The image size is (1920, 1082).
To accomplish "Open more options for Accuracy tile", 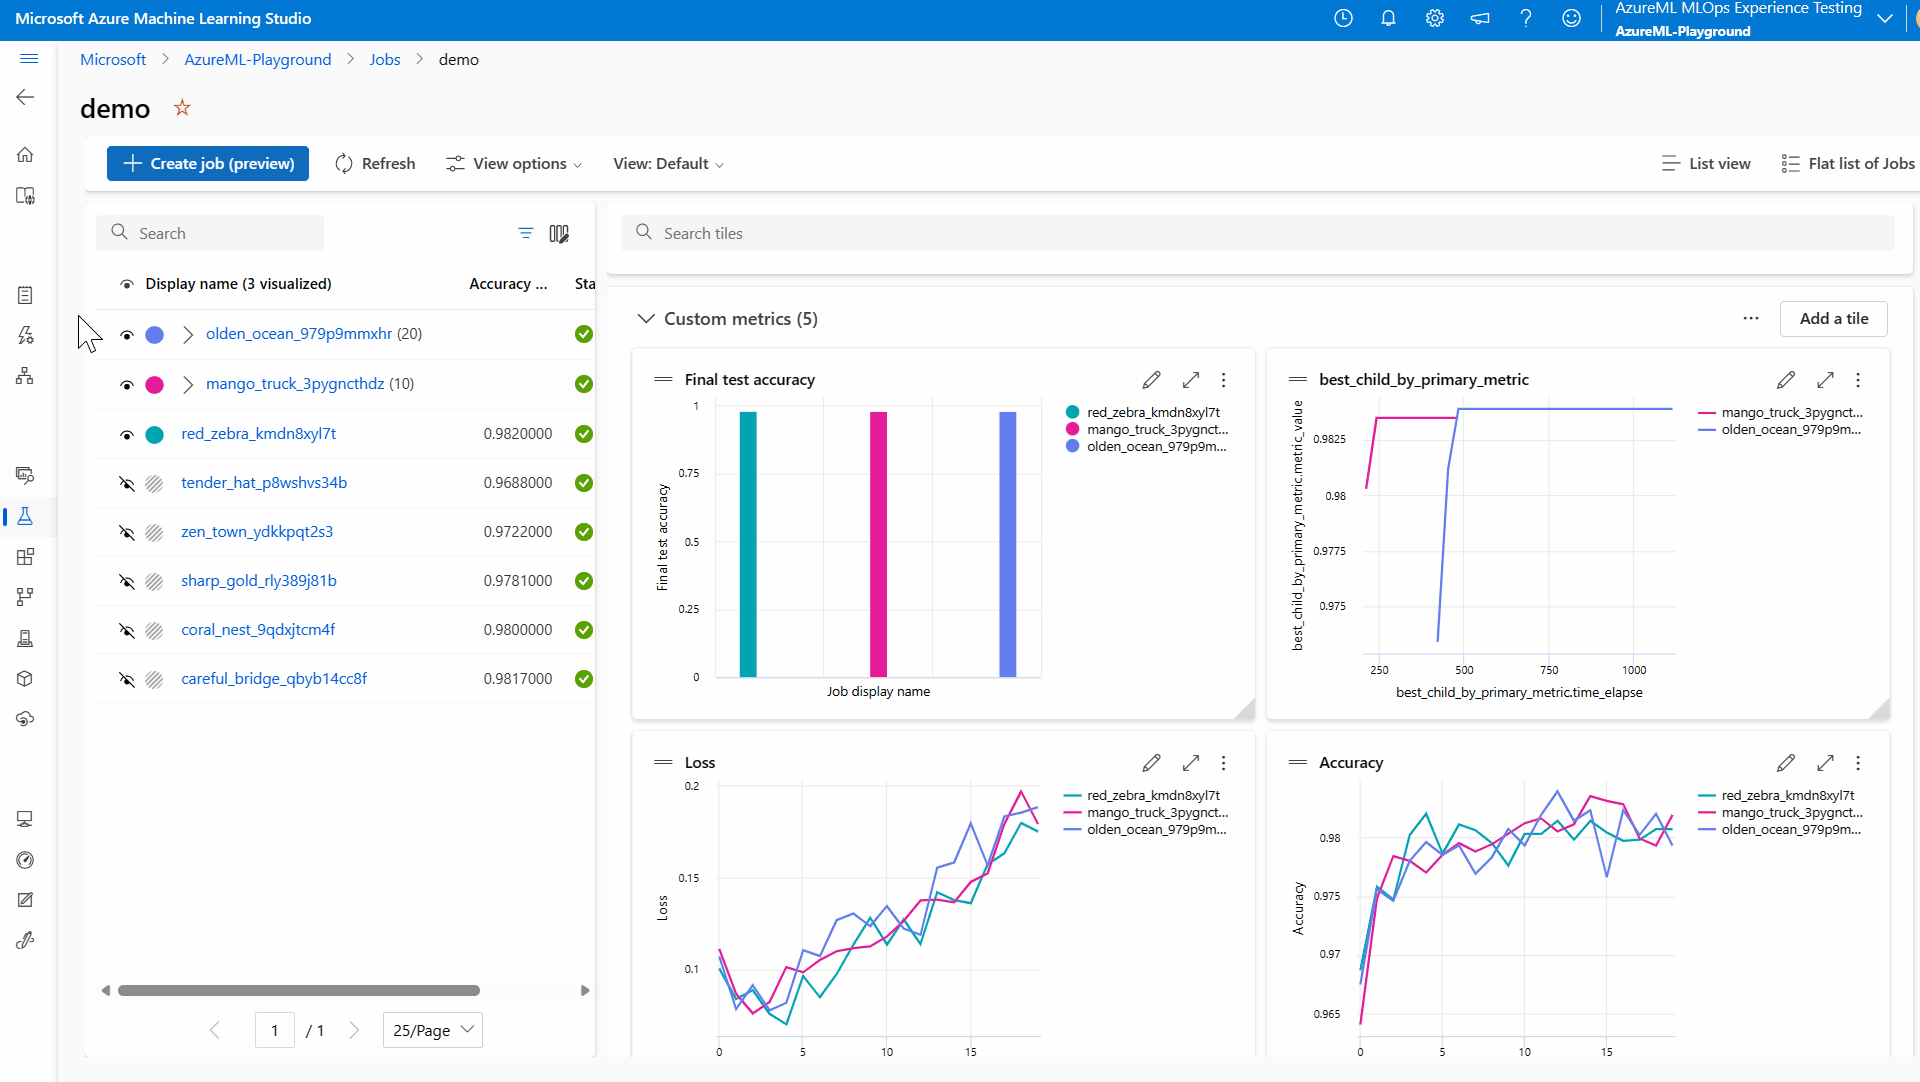I will coord(1858,763).
